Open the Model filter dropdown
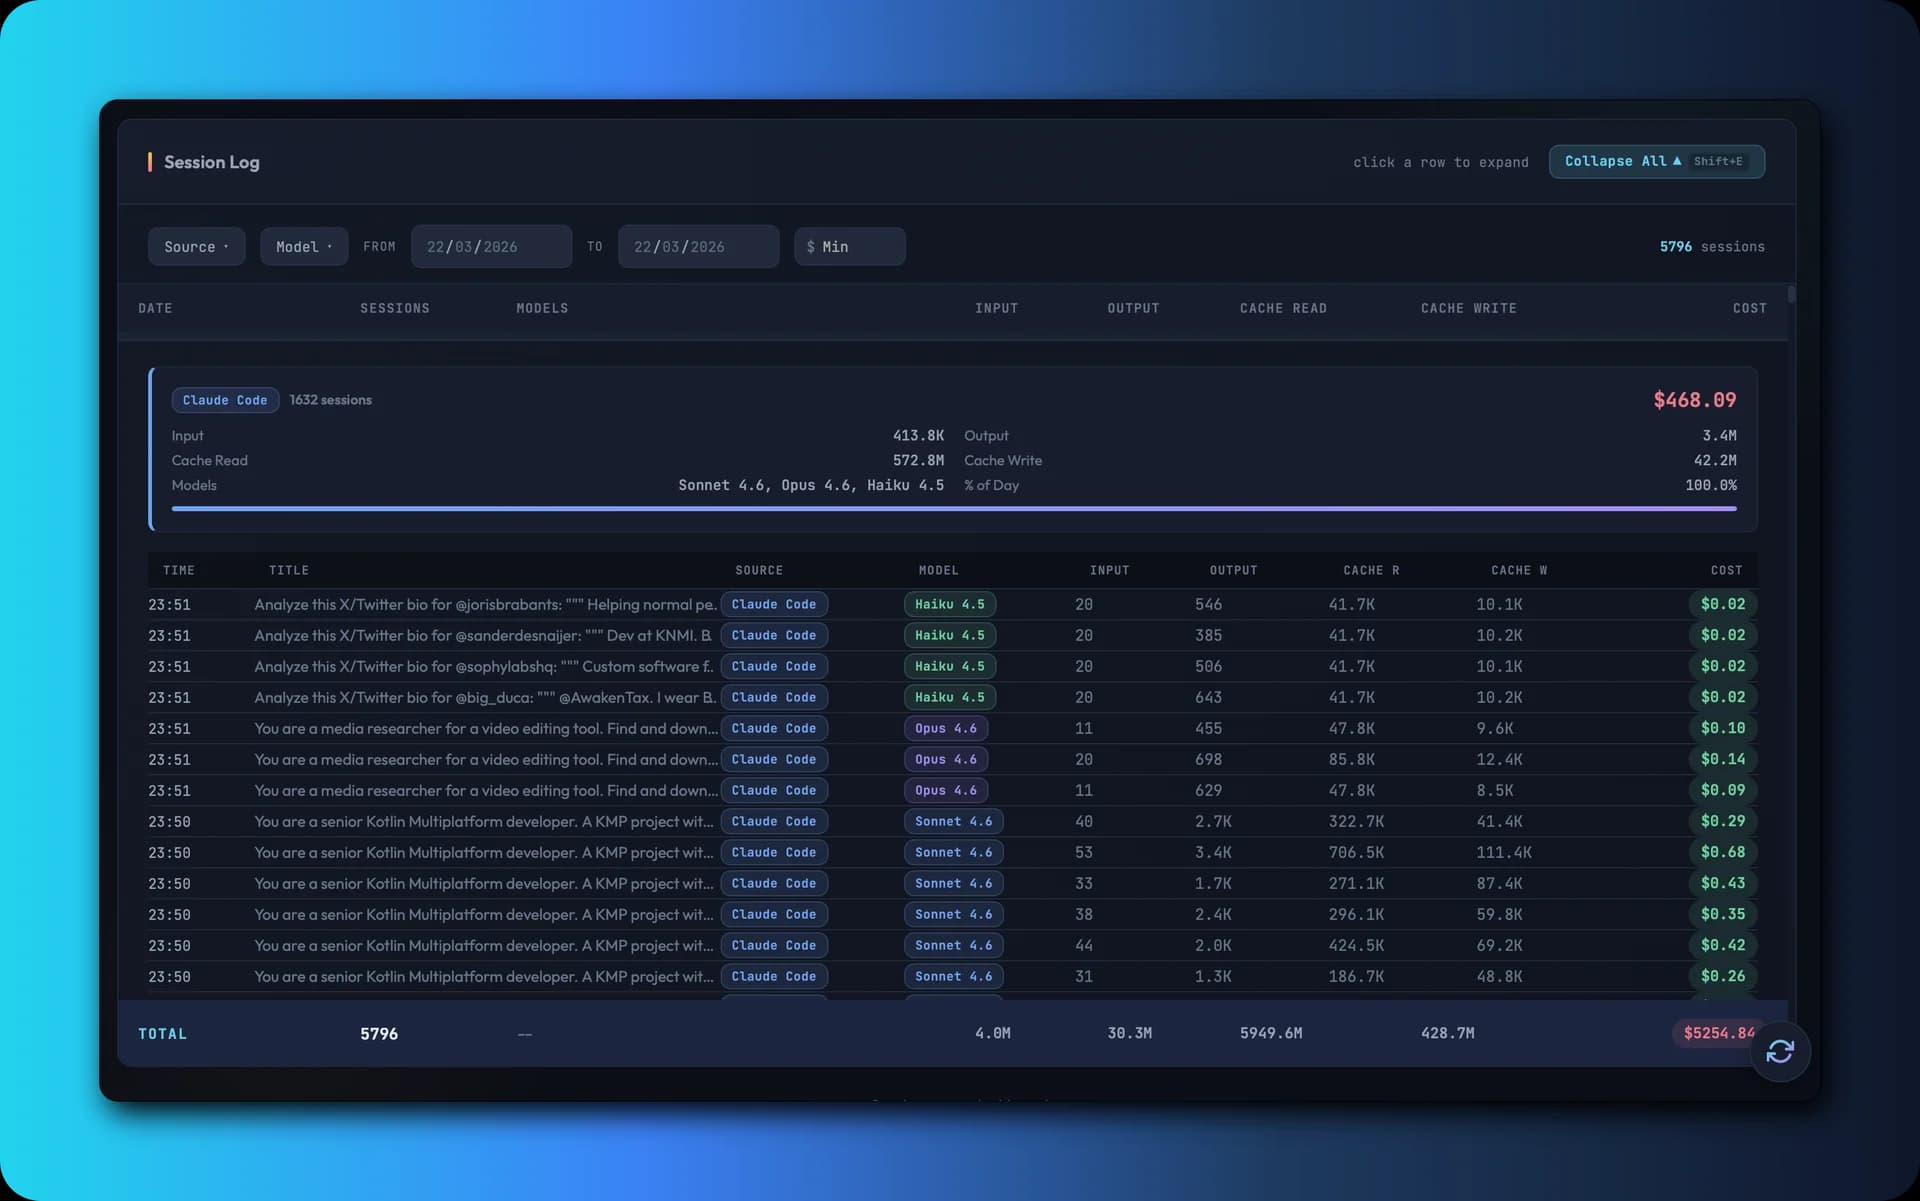 click(303, 246)
